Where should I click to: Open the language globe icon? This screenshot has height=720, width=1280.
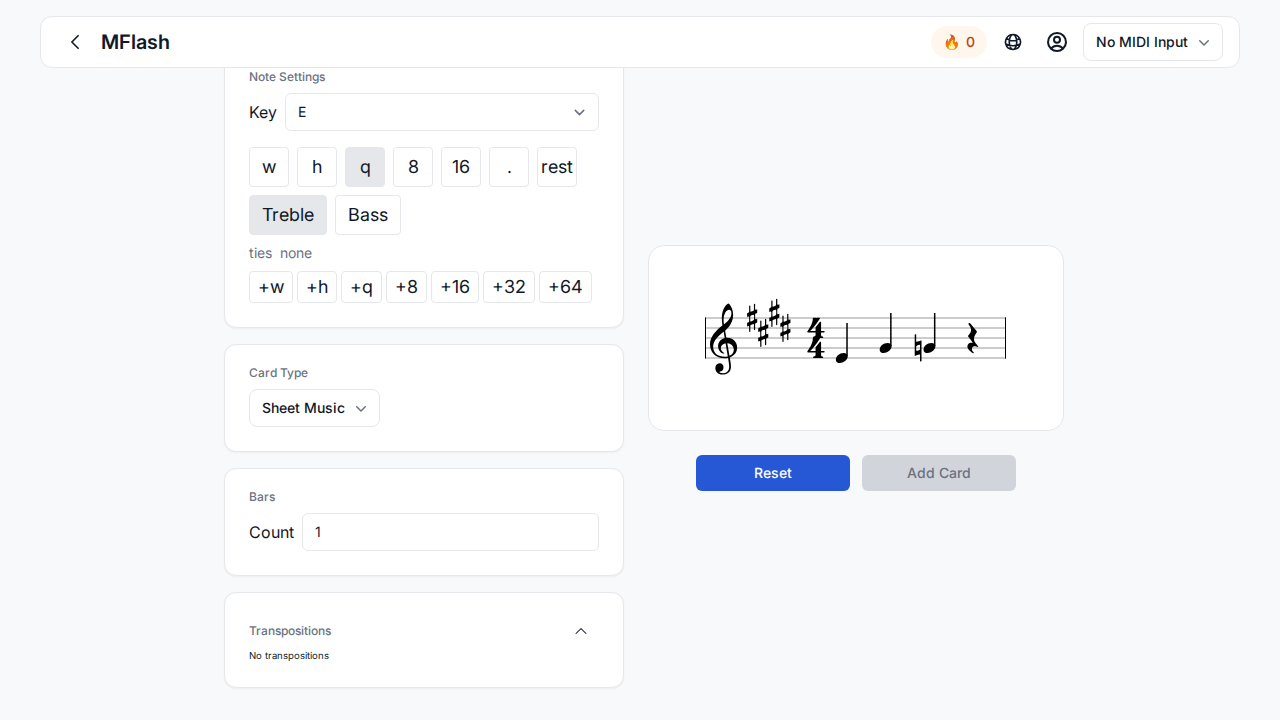coord(1013,42)
